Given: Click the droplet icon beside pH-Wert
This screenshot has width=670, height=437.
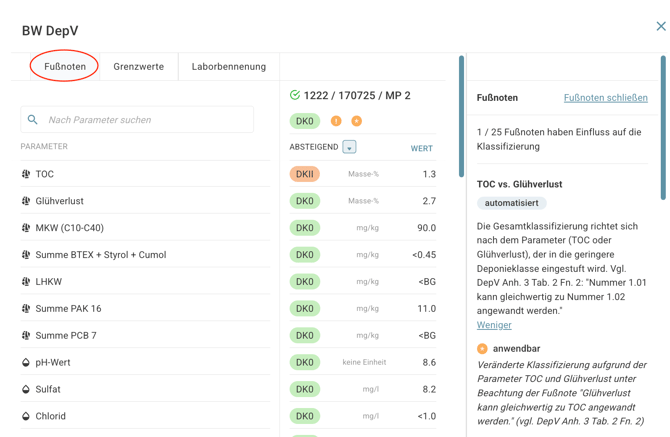Looking at the screenshot, I should point(26,362).
